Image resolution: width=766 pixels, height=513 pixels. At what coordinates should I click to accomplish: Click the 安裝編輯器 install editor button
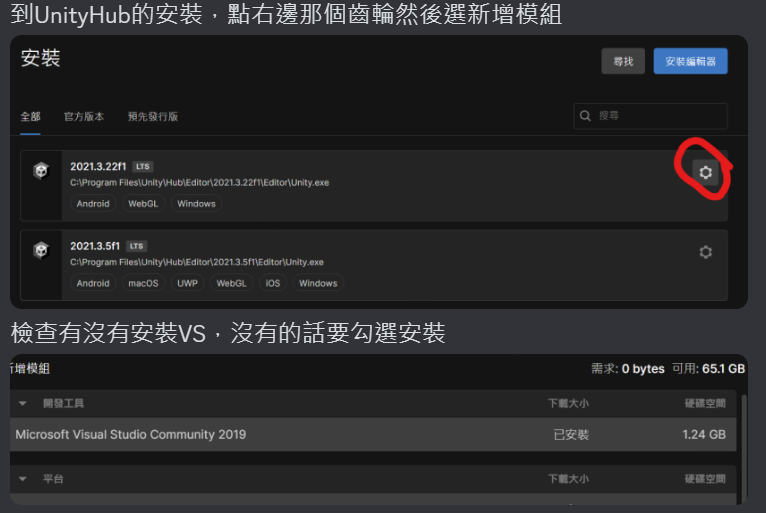(690, 61)
